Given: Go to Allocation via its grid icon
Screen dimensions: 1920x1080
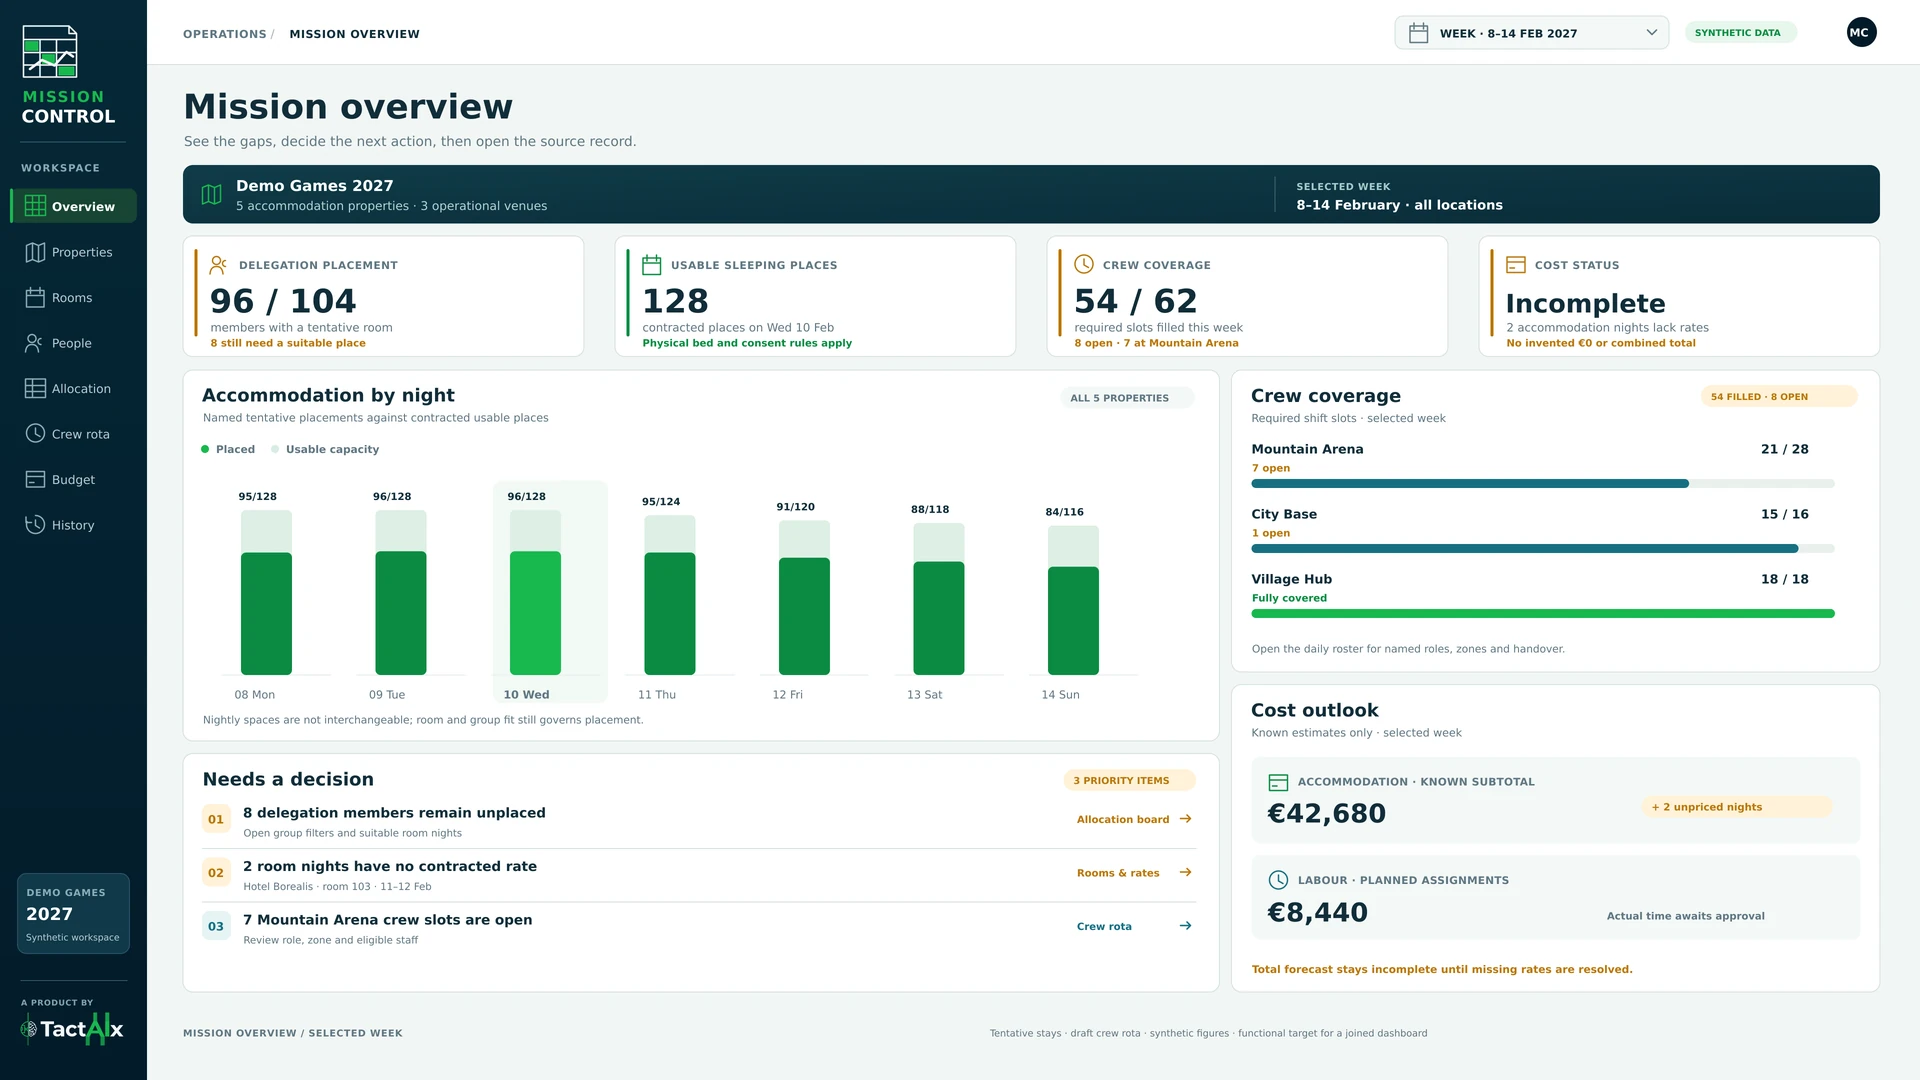Looking at the screenshot, I should (x=35, y=389).
